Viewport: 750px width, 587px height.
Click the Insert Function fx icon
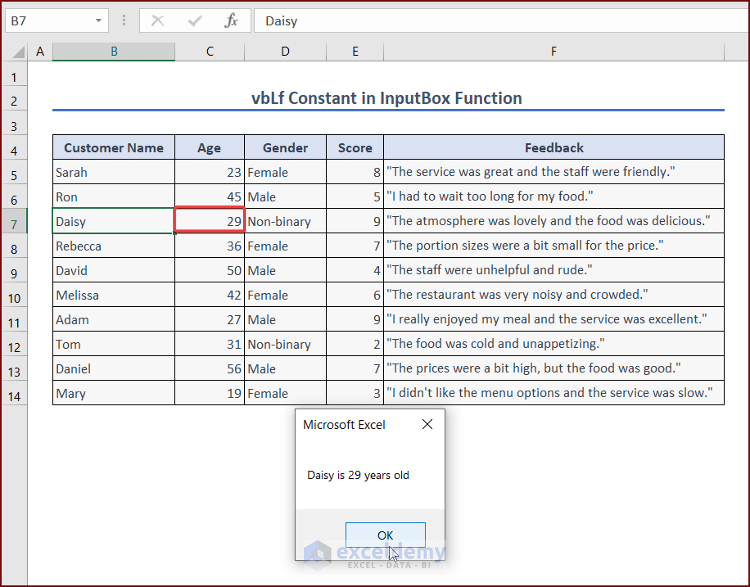point(231,21)
